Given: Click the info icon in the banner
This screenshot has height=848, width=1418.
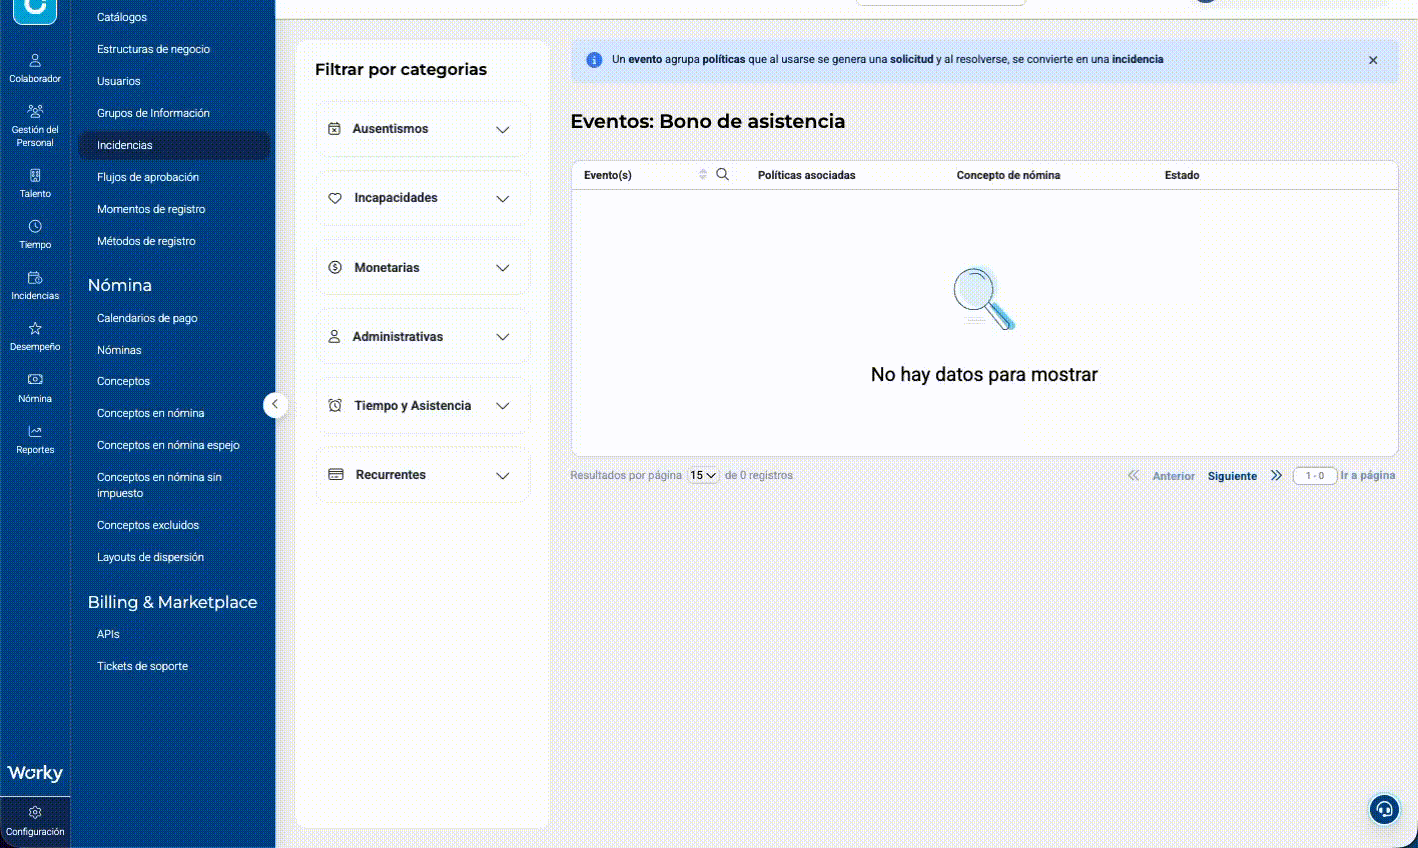Looking at the screenshot, I should coord(594,60).
